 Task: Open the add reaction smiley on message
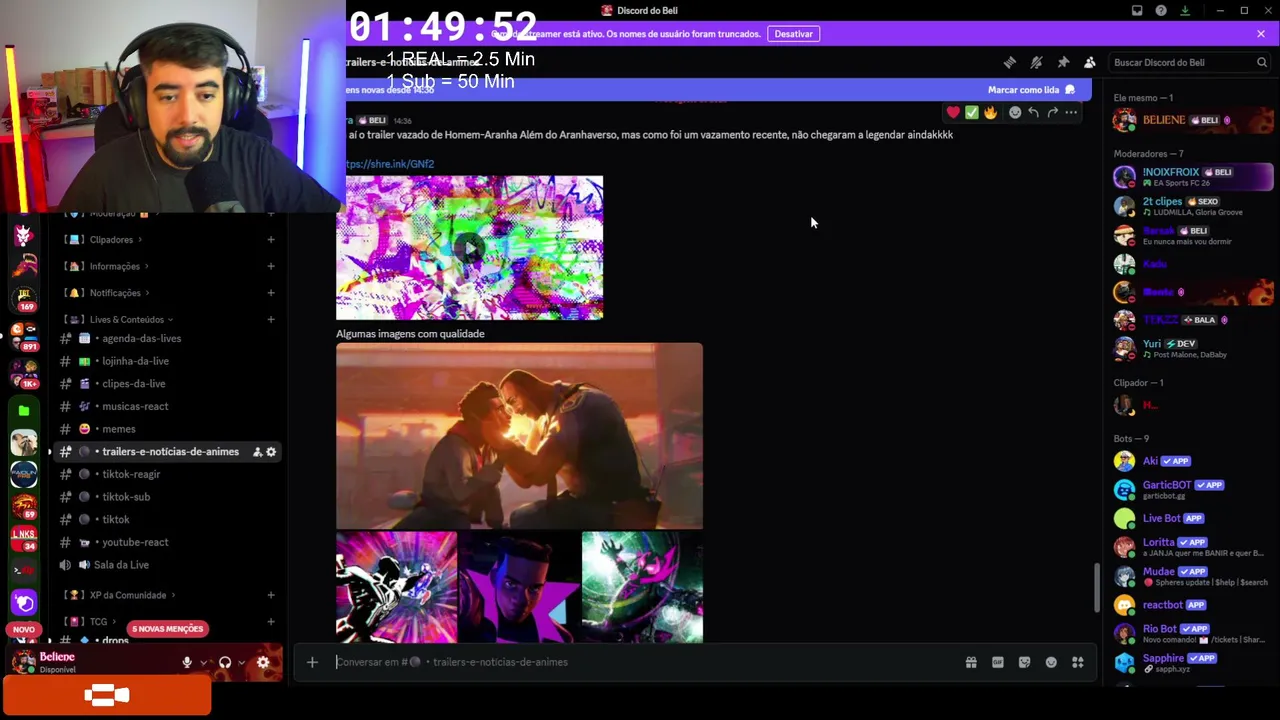(x=1015, y=112)
